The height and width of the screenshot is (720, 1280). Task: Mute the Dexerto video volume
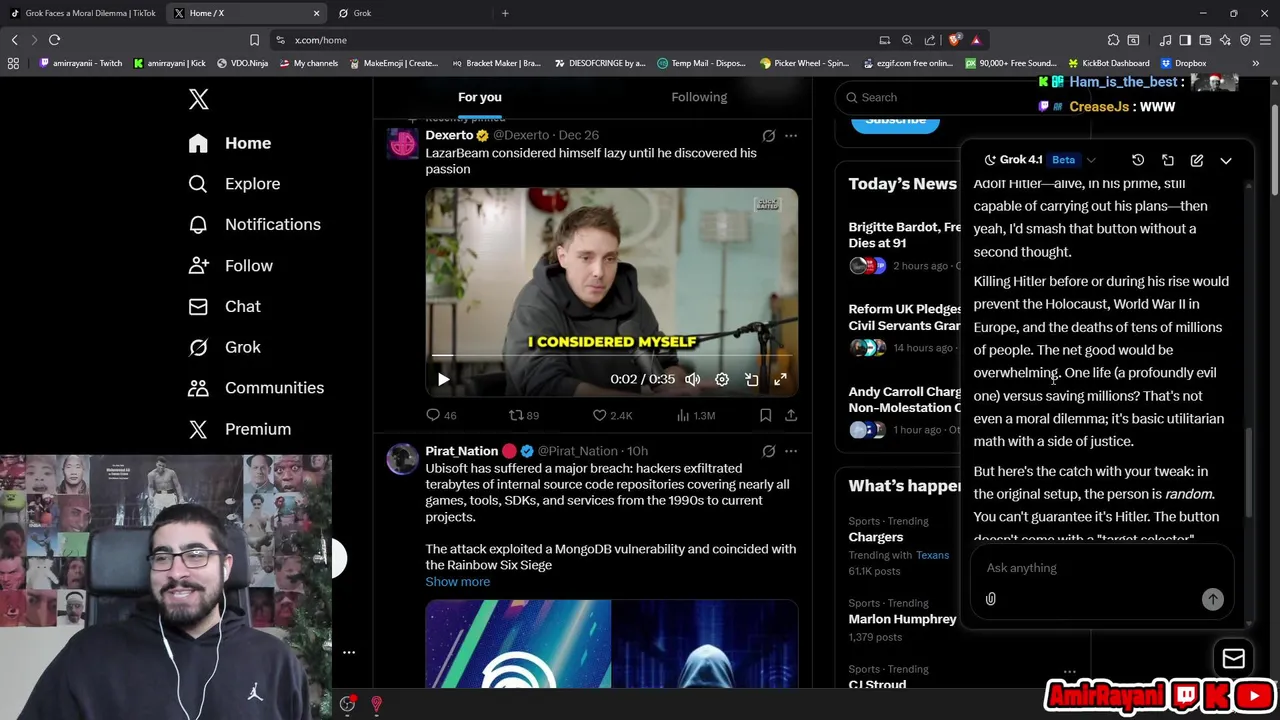[x=692, y=379]
